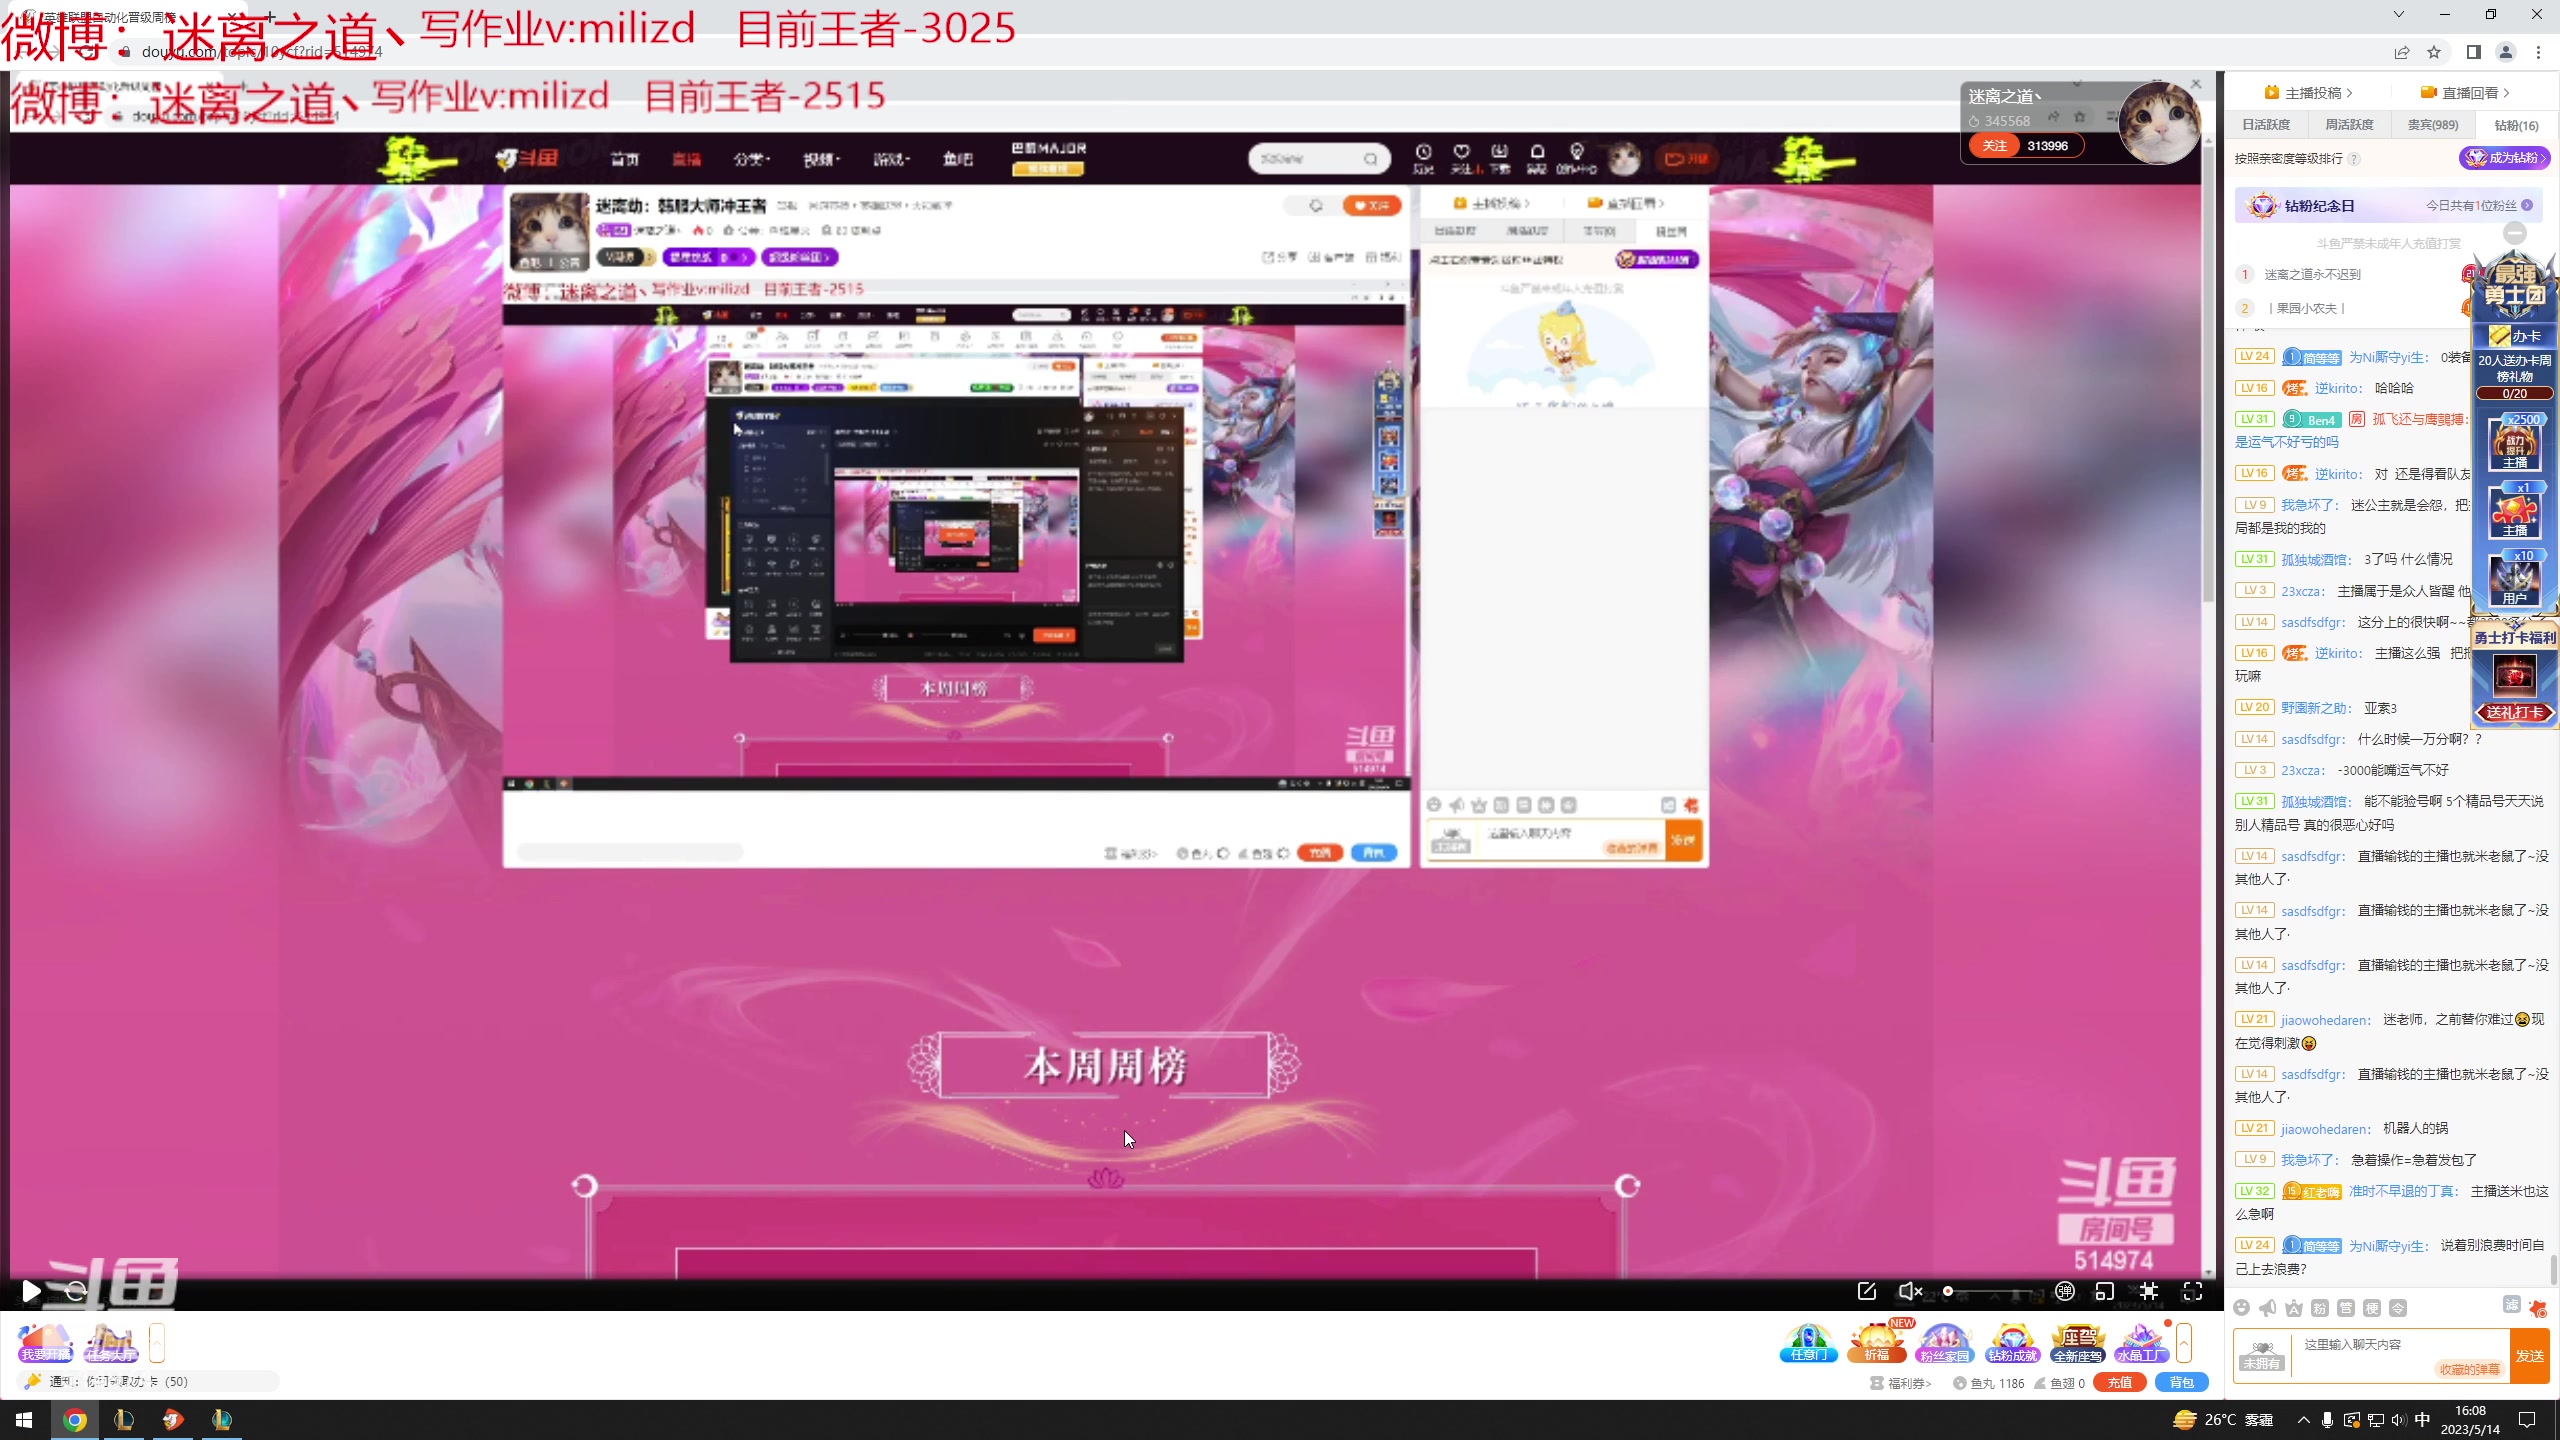Click the megaphone broadcast icon in chat
This screenshot has height=1440, width=2560.
tap(2268, 1308)
